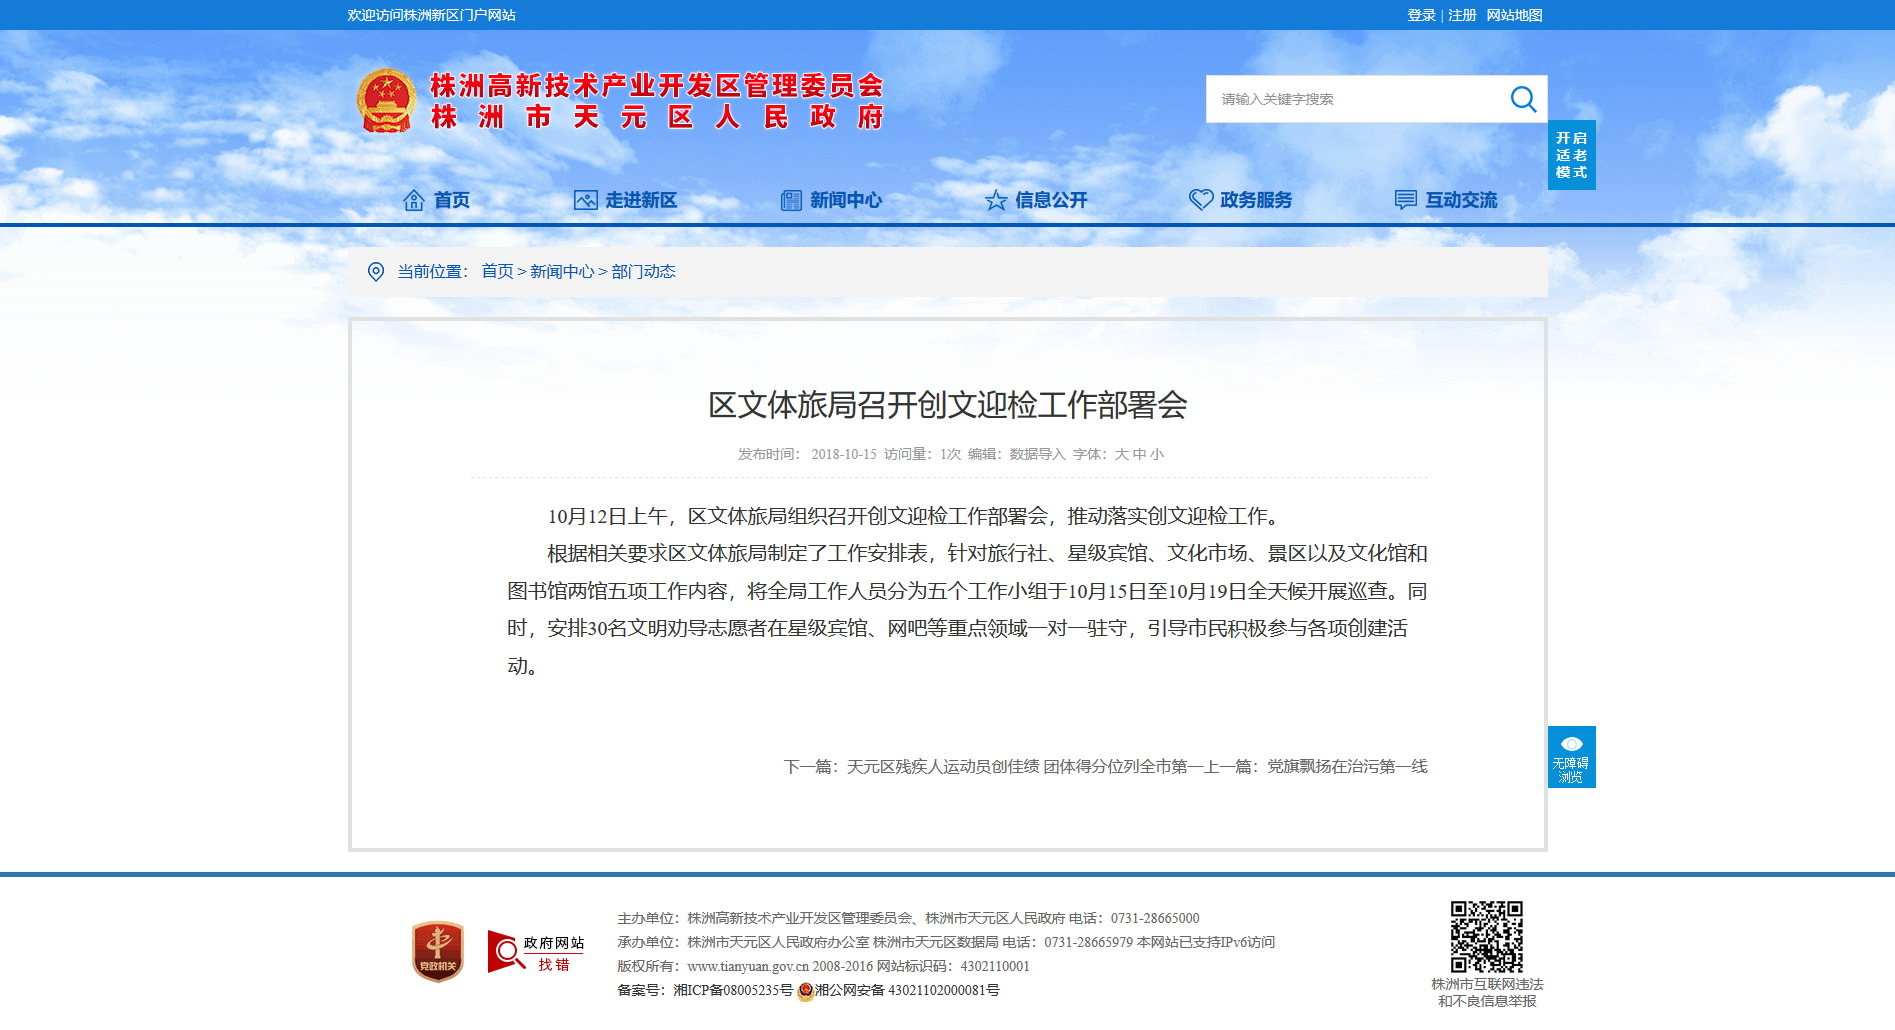
Task: Click the QR code for 互联网违法举报
Action: point(1487,936)
